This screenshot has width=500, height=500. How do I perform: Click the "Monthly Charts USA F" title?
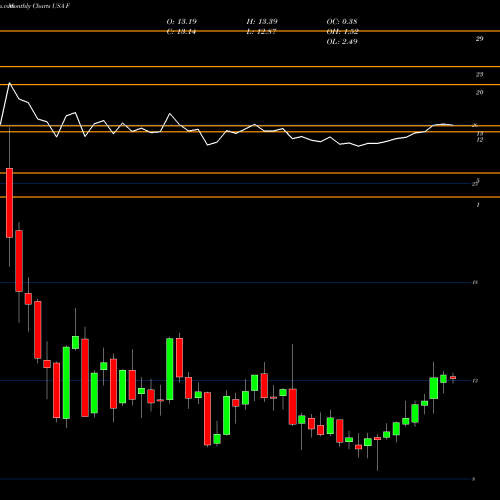click(40, 6)
